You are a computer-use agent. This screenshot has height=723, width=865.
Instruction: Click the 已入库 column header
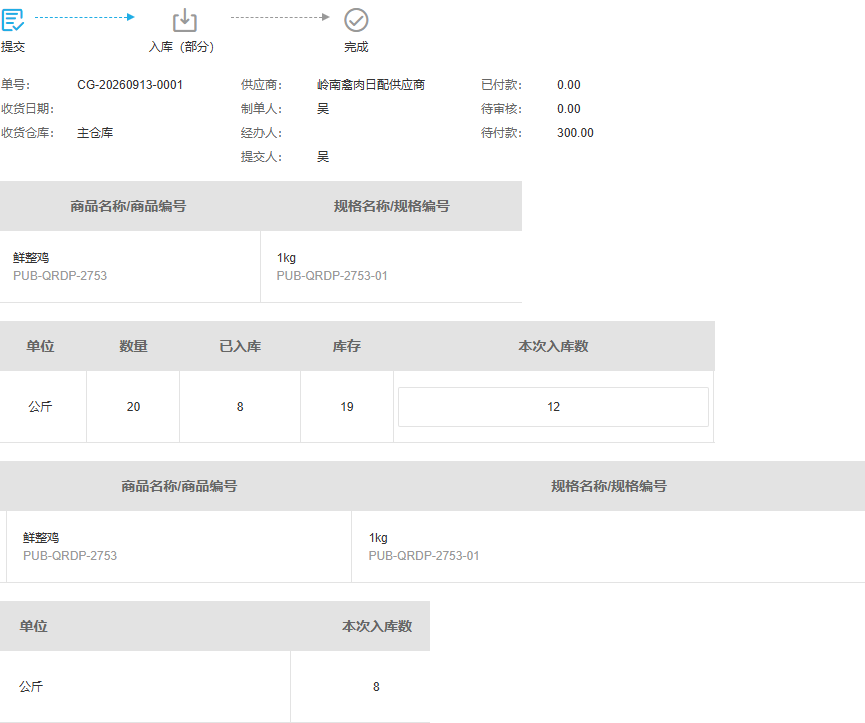[240, 346]
